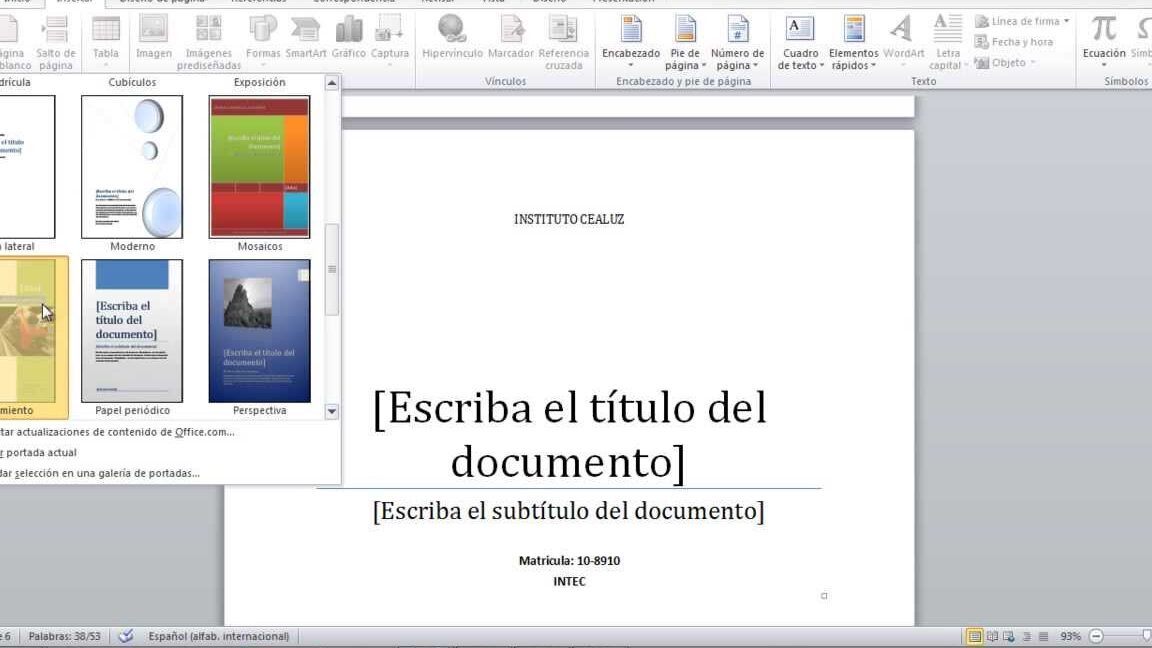Click the INTEC text line

click(x=569, y=581)
